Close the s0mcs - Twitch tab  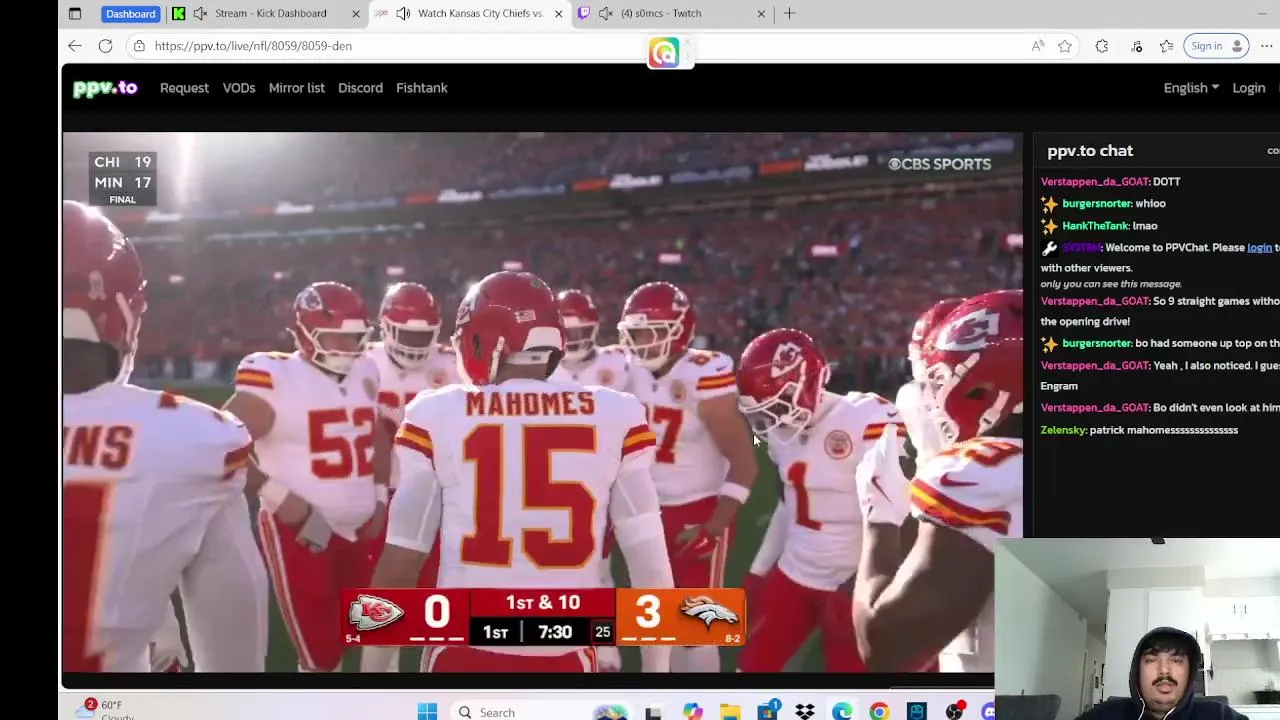coord(761,14)
